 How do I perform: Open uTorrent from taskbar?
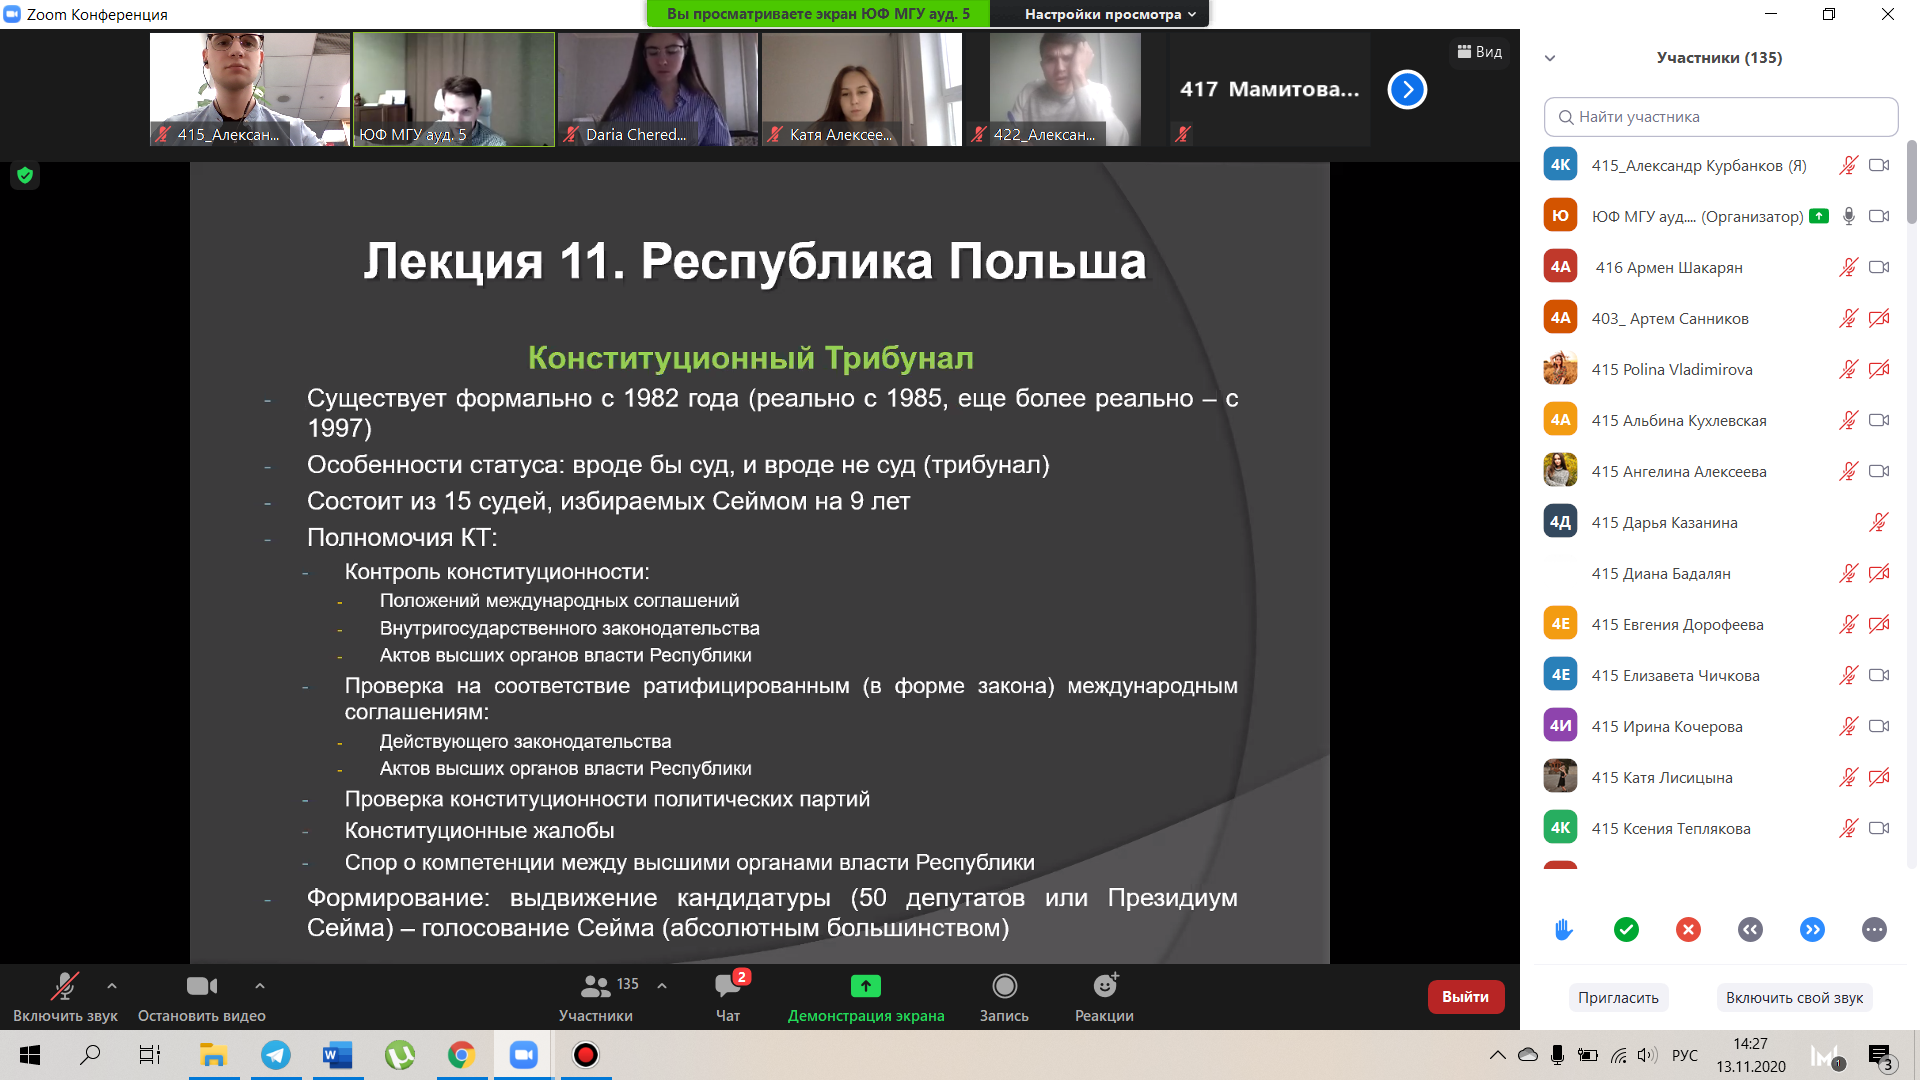pyautogui.click(x=399, y=1055)
